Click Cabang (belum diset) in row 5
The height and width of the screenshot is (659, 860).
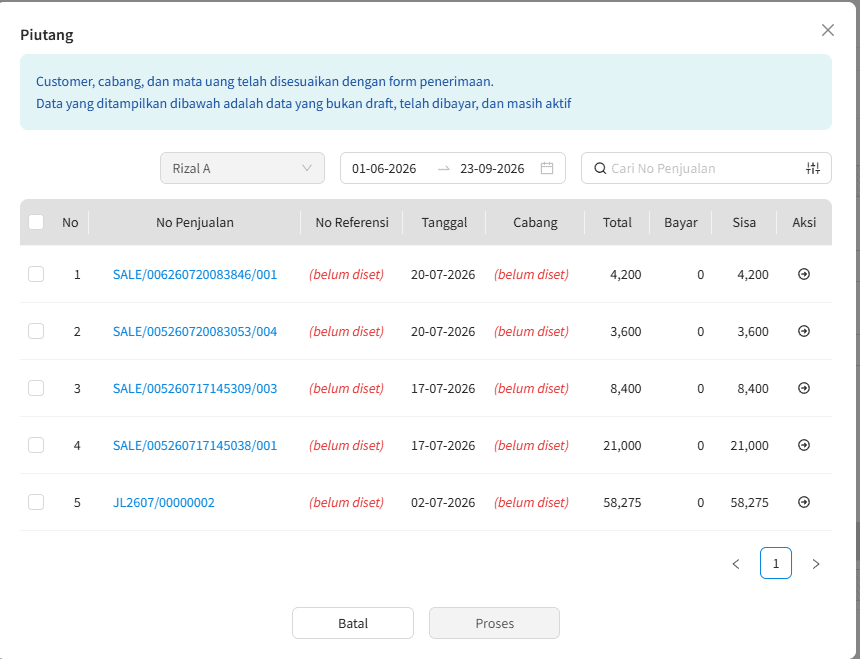click(x=531, y=502)
